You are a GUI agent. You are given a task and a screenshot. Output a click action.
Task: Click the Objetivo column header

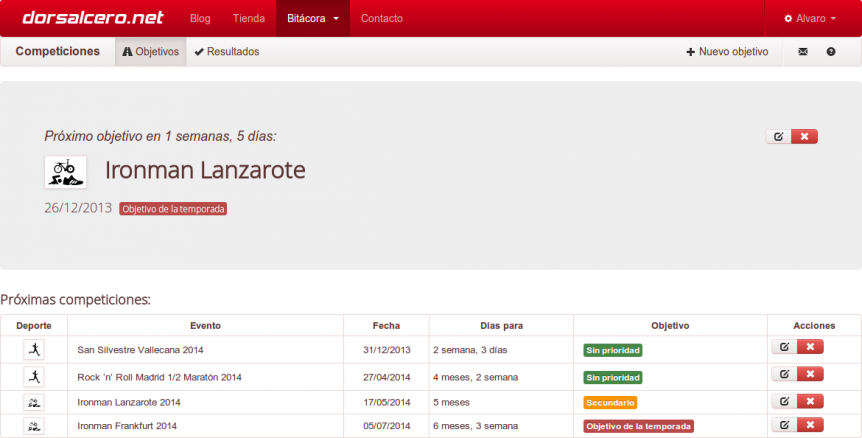670,325
